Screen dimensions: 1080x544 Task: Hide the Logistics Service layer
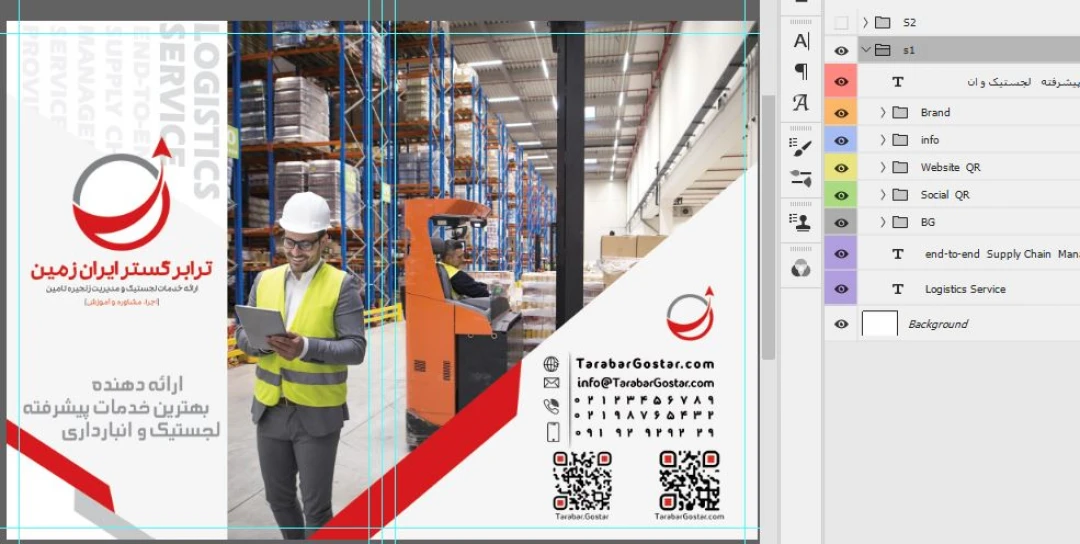[841, 289]
